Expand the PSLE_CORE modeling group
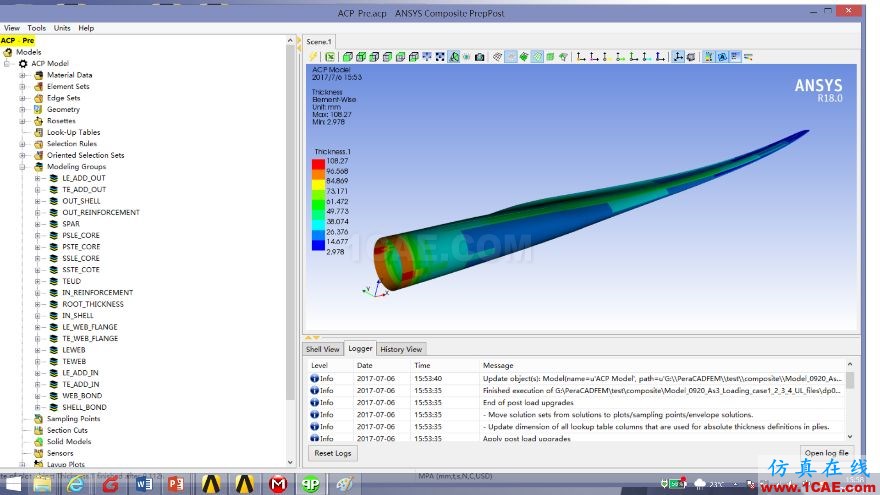The image size is (880, 495). click(38, 235)
